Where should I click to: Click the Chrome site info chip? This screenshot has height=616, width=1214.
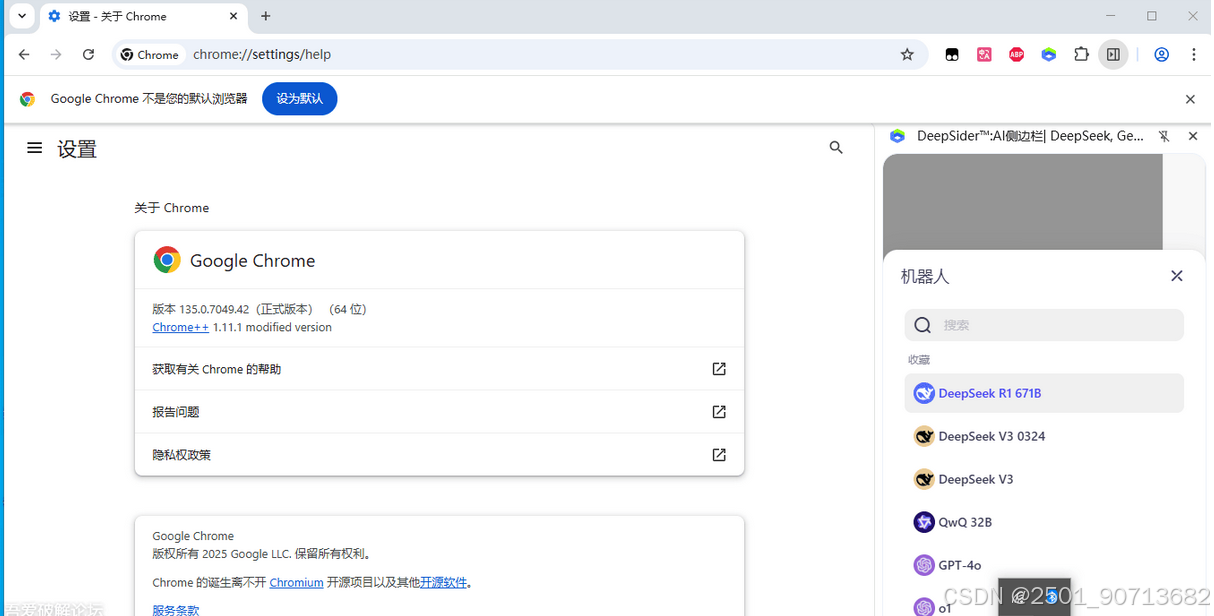point(150,55)
